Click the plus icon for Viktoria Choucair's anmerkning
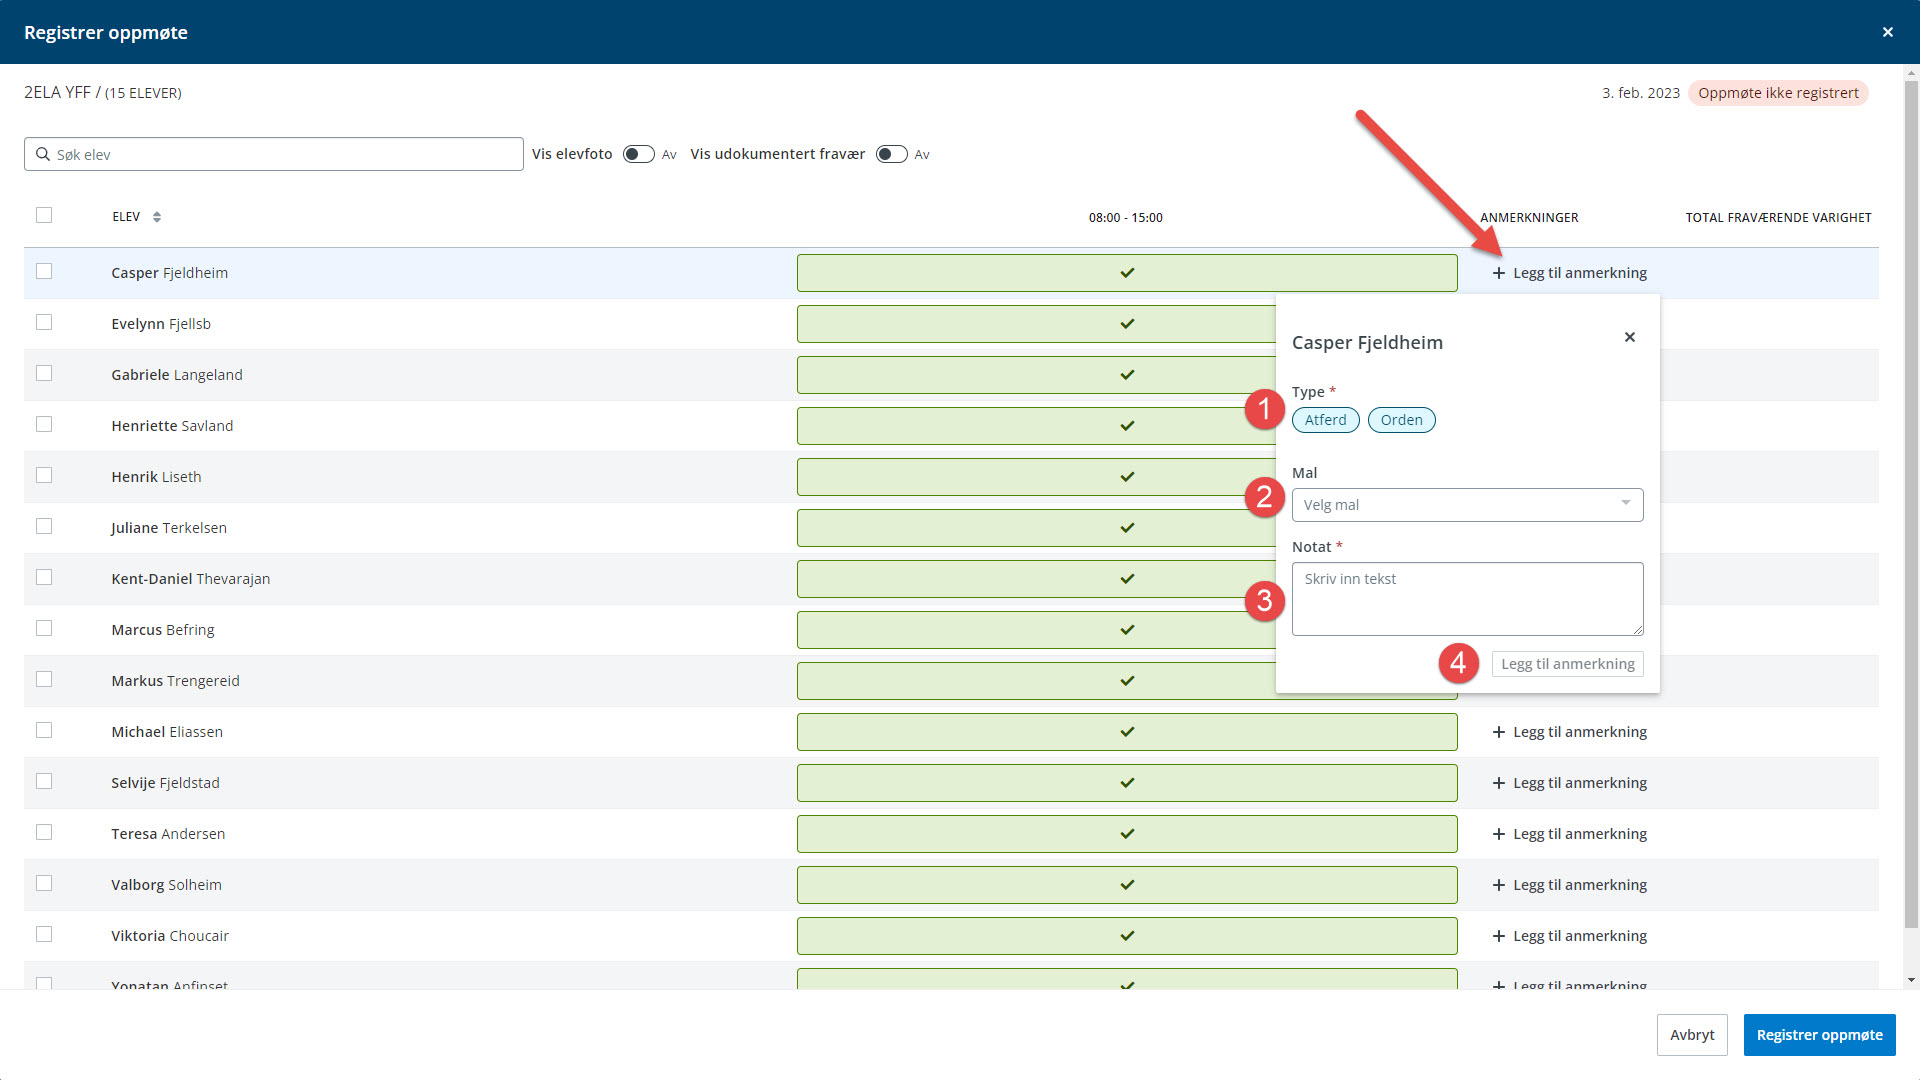This screenshot has height=1080, width=1920. [1499, 936]
